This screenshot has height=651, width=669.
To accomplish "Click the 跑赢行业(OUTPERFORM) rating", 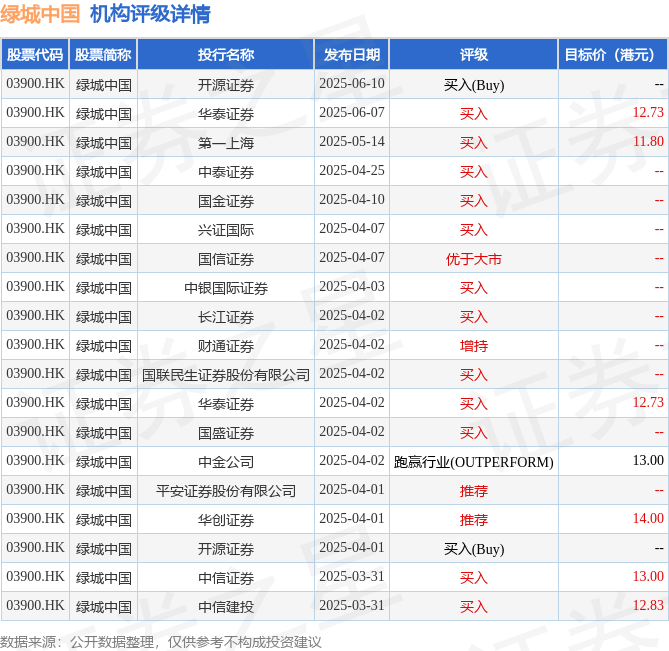I will click(x=474, y=462).
